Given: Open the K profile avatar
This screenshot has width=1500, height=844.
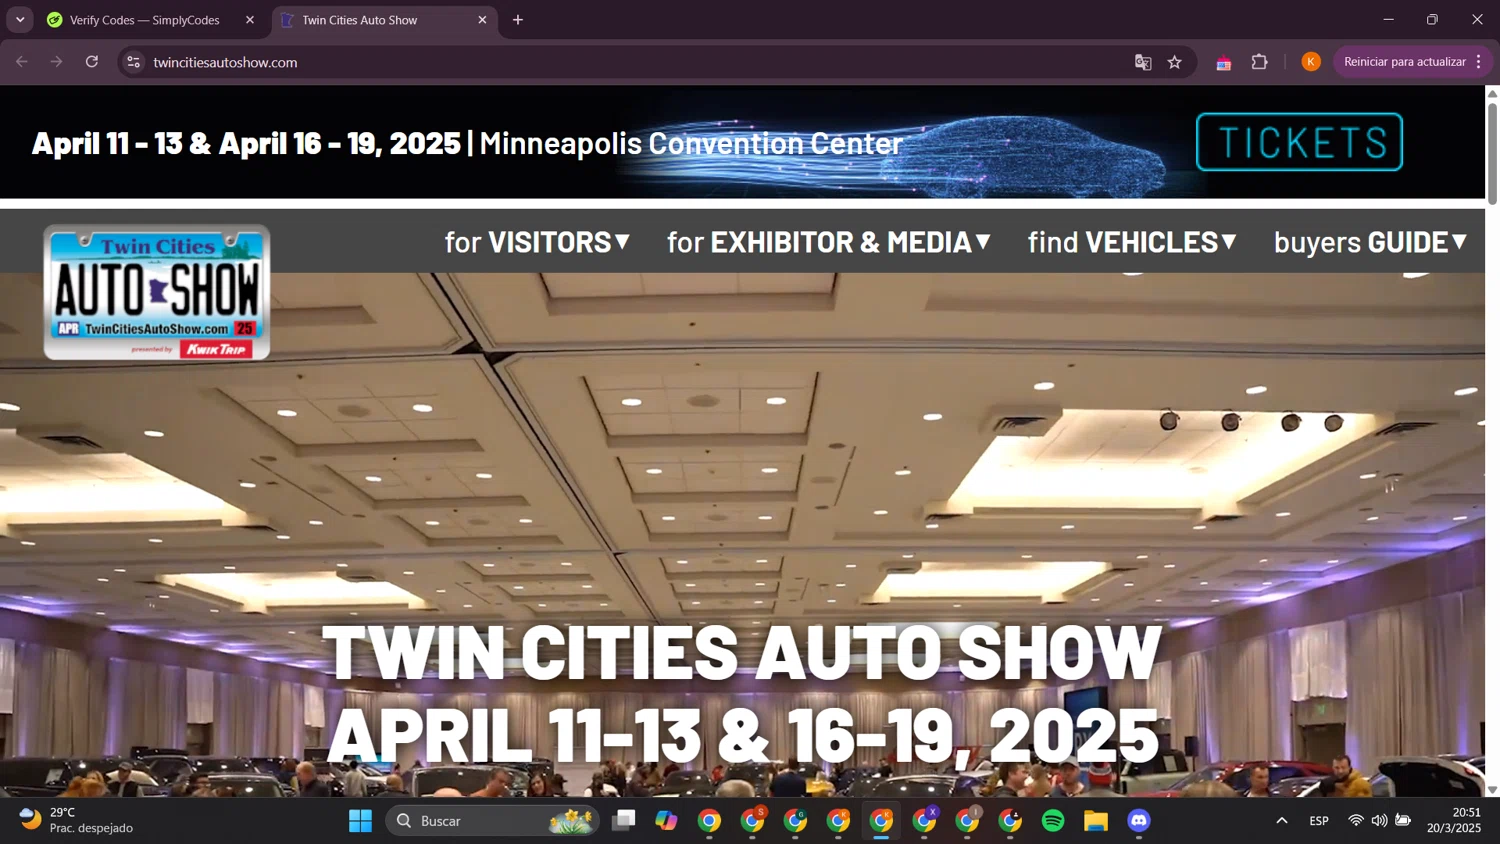Looking at the screenshot, I should click(1311, 62).
